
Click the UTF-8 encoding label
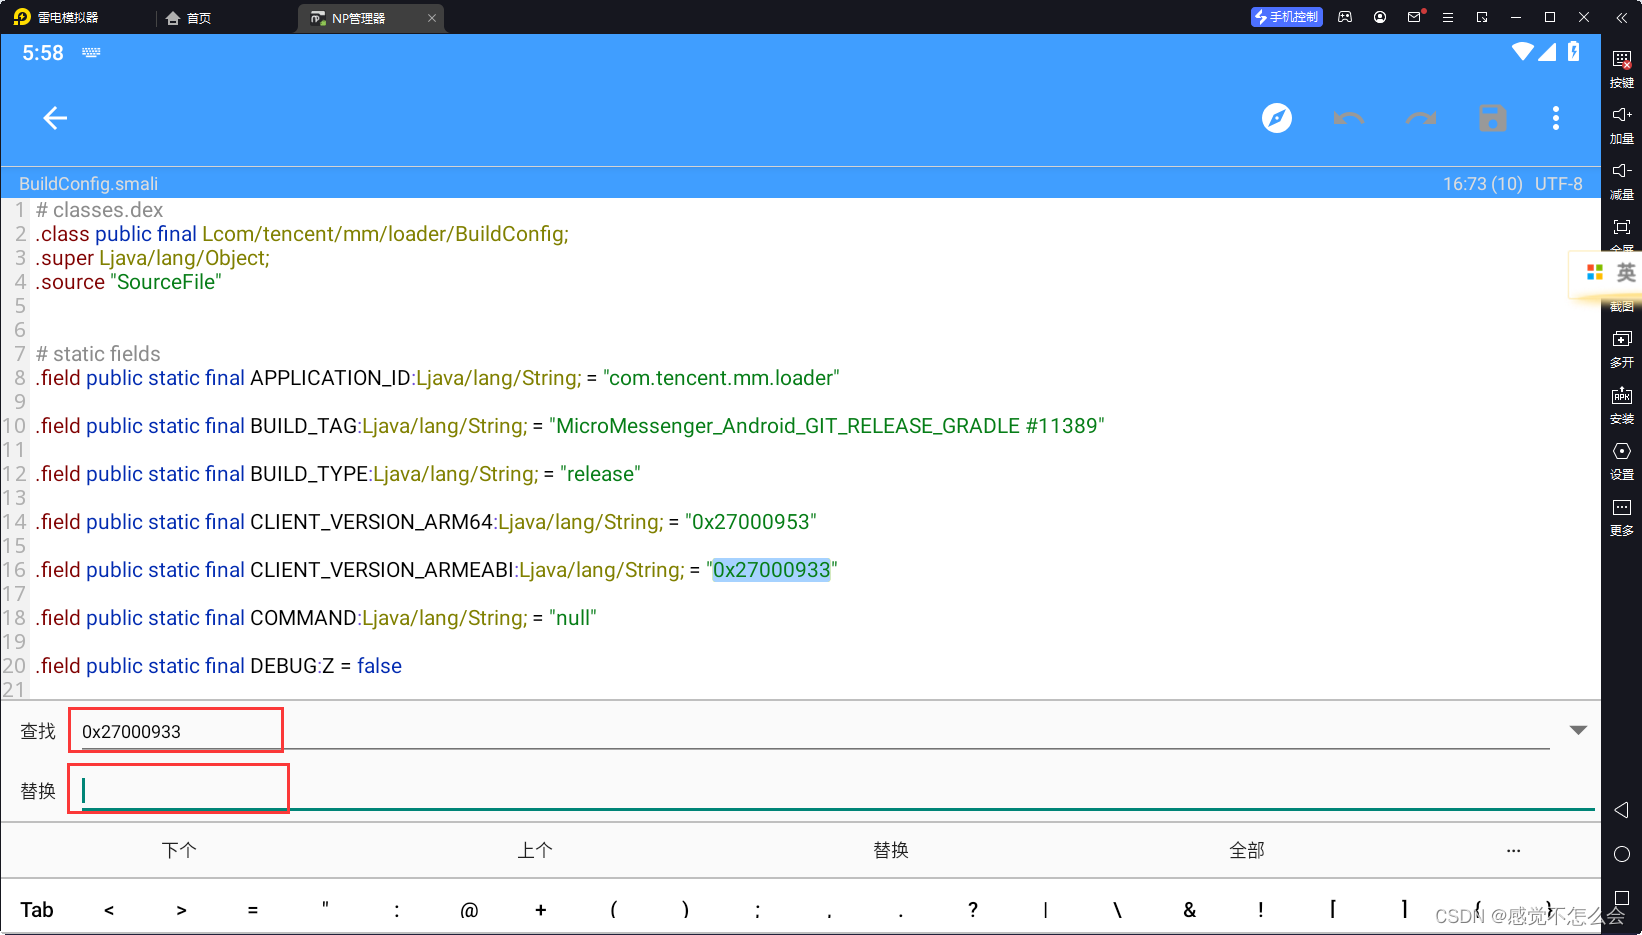[x=1559, y=183]
